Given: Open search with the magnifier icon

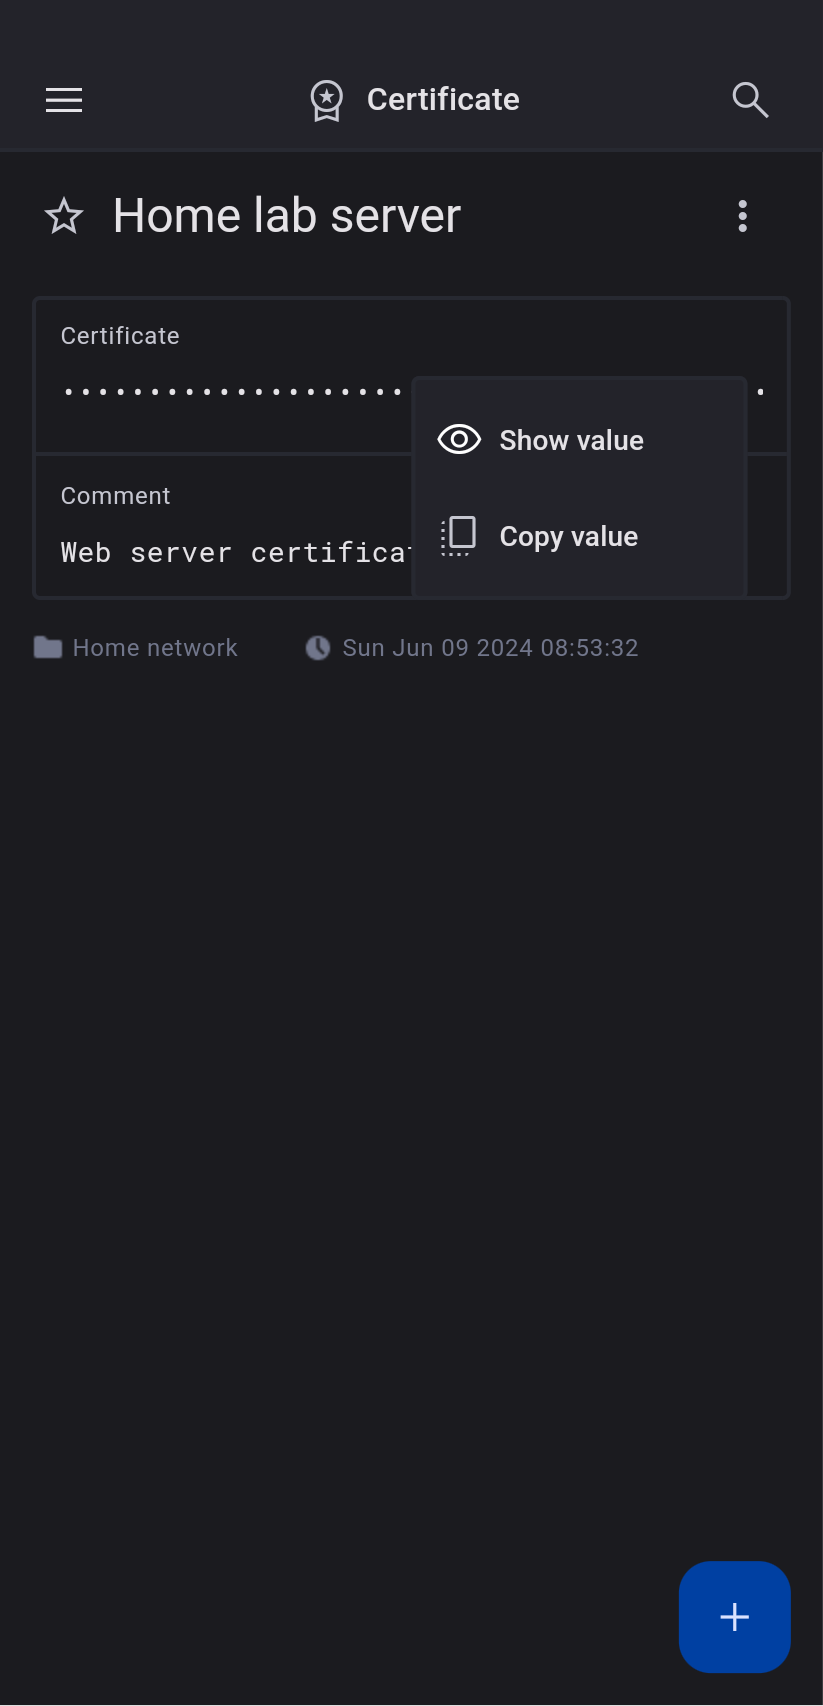Looking at the screenshot, I should click(x=749, y=100).
